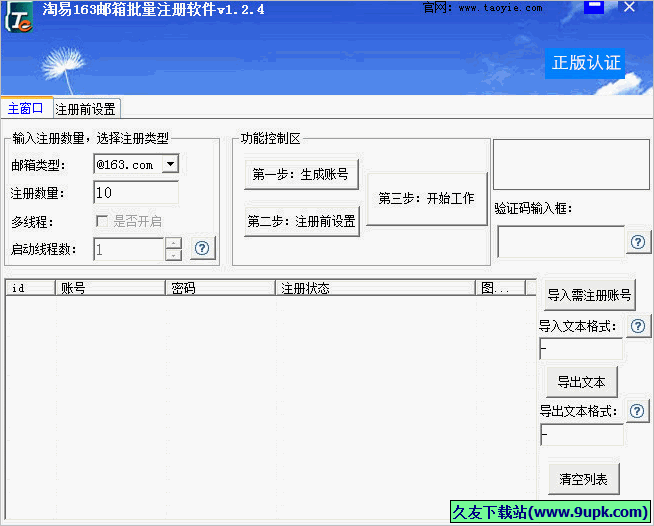Focus the 启动线程数 input field
This screenshot has width=654, height=526.
(x=129, y=249)
